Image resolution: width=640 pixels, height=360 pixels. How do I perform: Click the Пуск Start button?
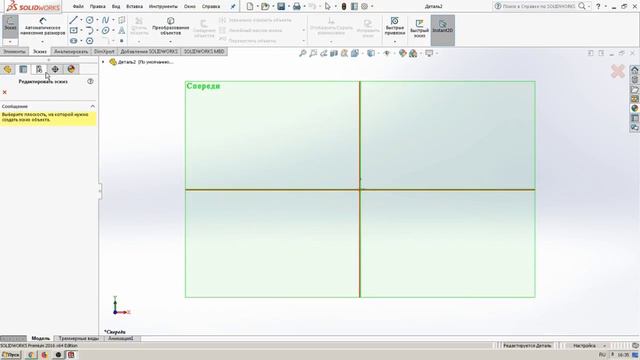[x=11, y=355]
